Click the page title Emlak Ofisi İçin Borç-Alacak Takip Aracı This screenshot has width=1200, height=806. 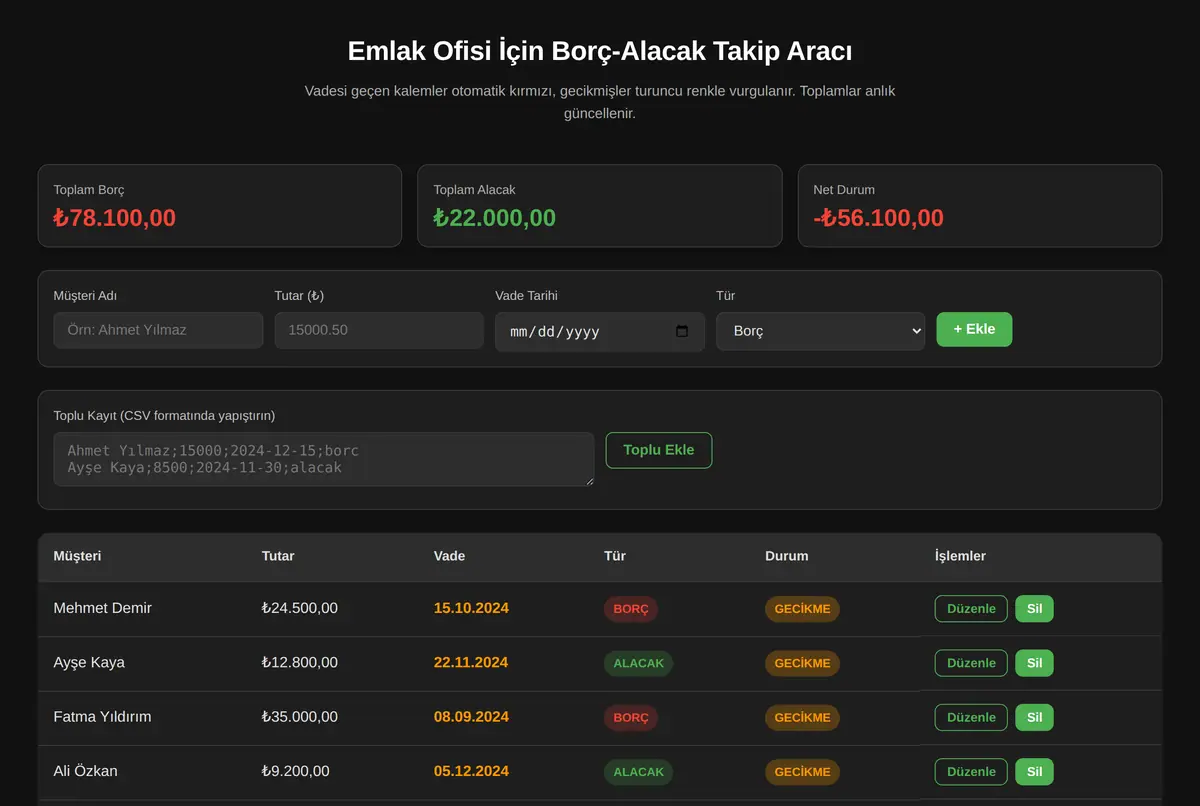(600, 51)
